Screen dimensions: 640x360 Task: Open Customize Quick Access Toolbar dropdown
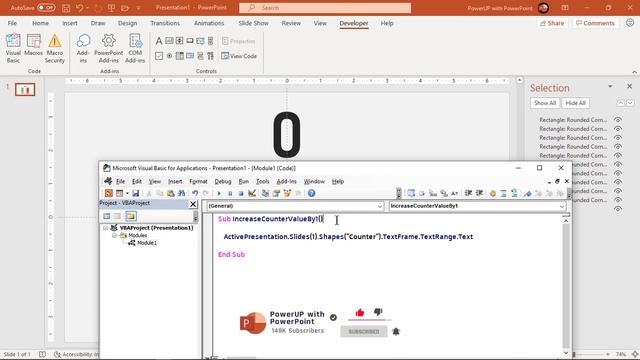(x=138, y=8)
